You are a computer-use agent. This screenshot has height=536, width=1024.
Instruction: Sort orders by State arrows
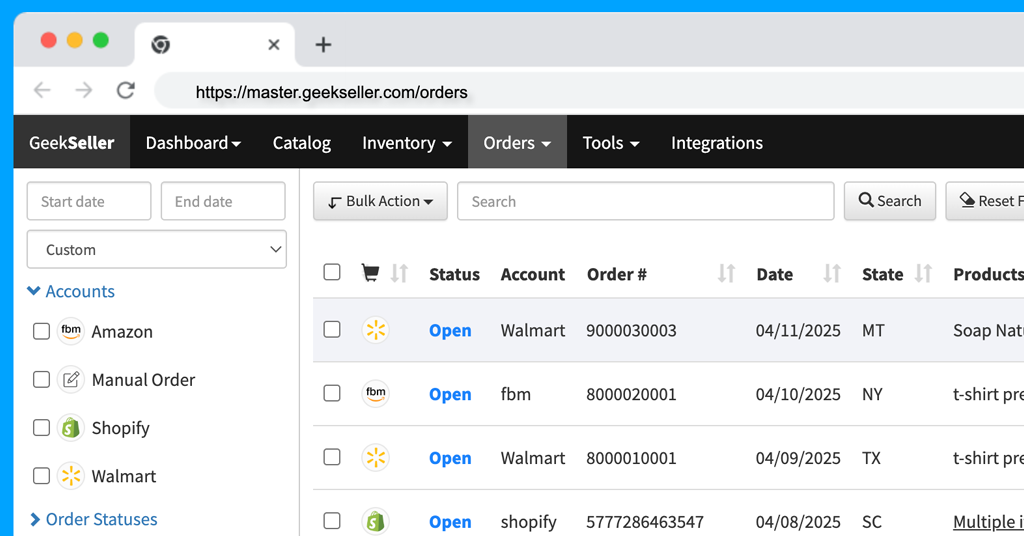[923, 274]
